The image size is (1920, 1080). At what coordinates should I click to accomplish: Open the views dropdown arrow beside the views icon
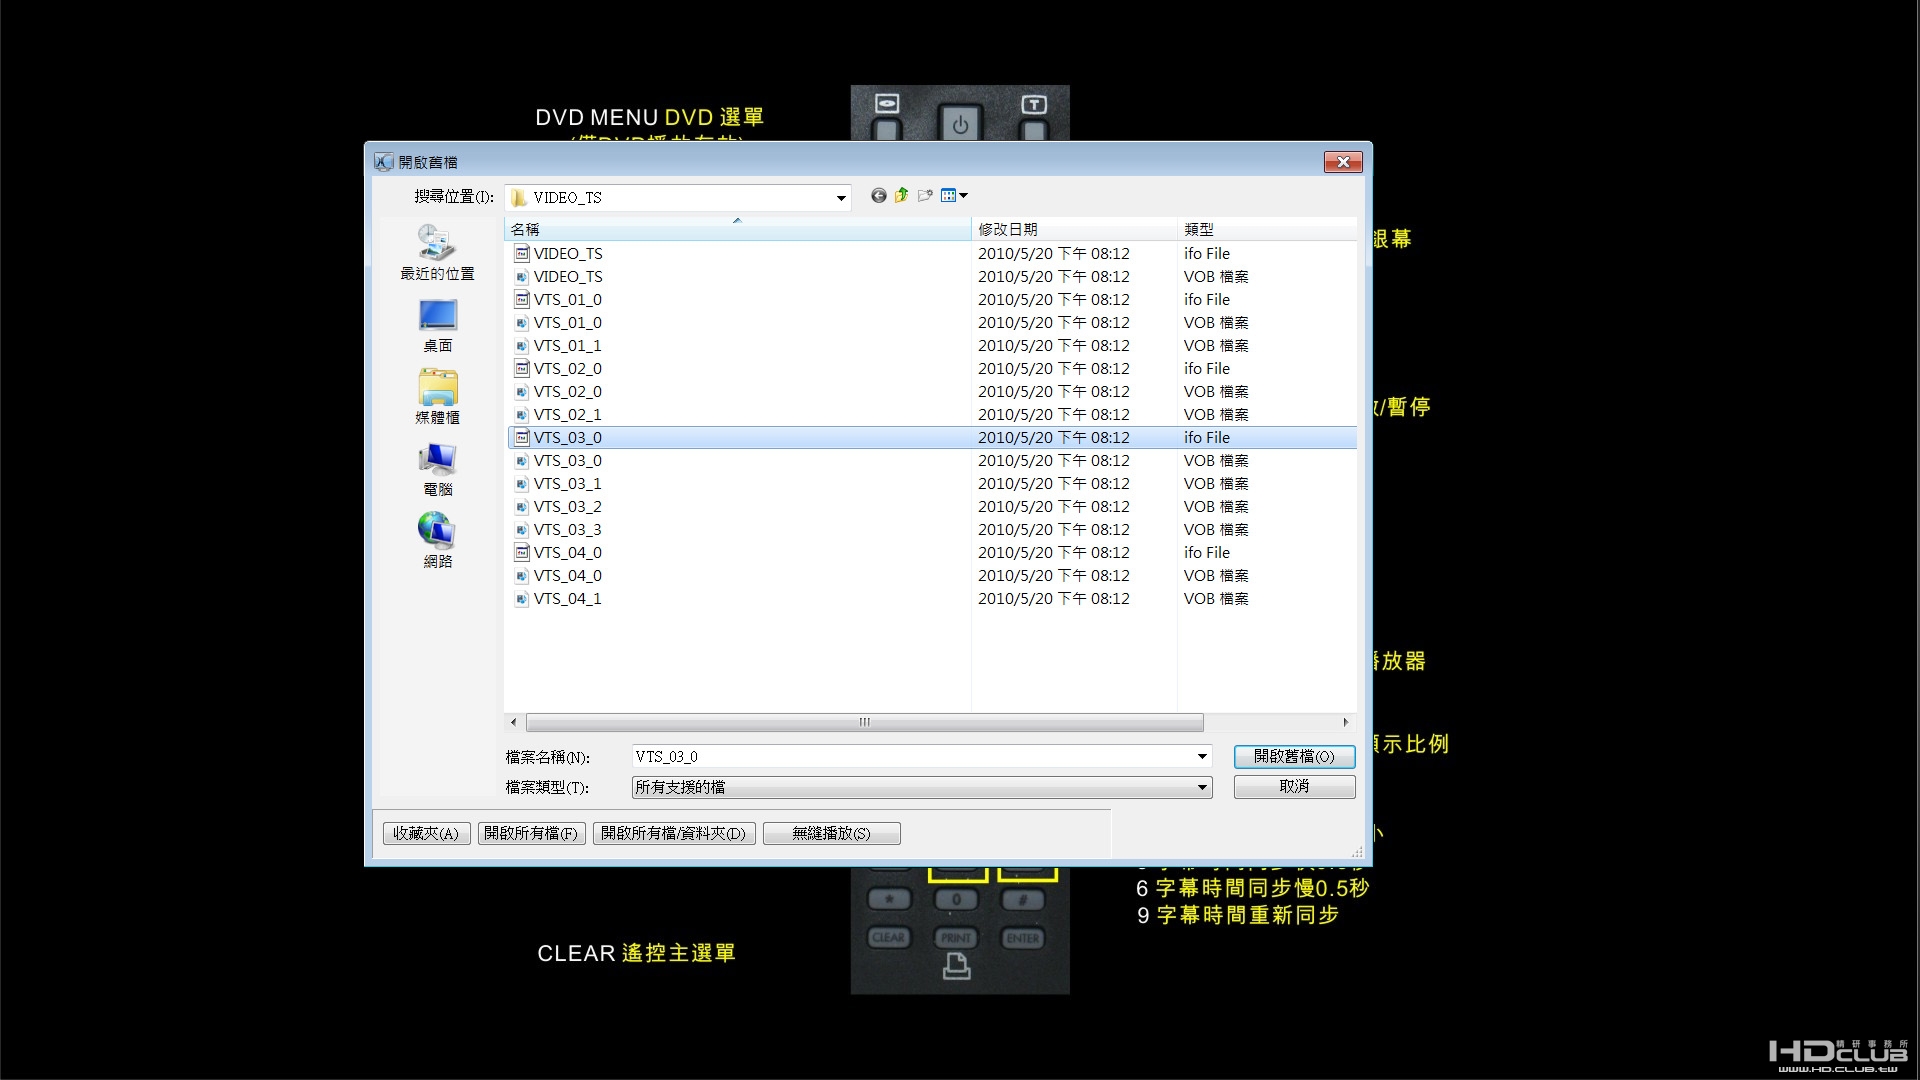pos(962,195)
